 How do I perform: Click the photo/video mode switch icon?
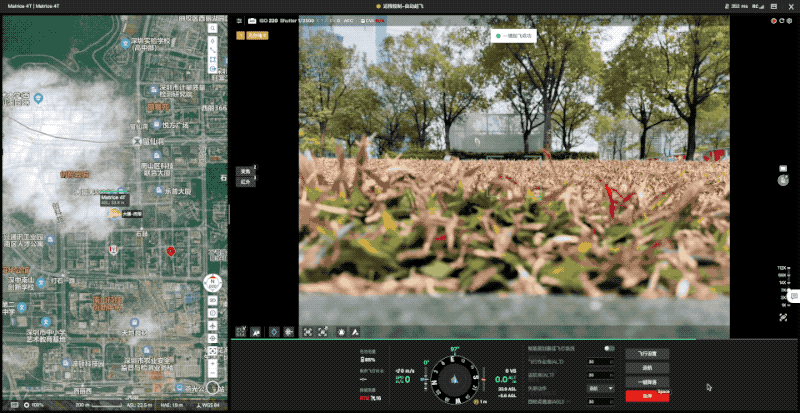pyautogui.click(x=783, y=168)
